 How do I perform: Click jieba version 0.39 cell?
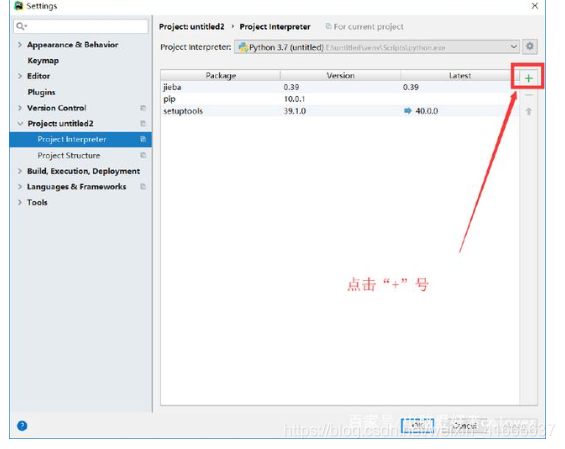click(x=291, y=87)
